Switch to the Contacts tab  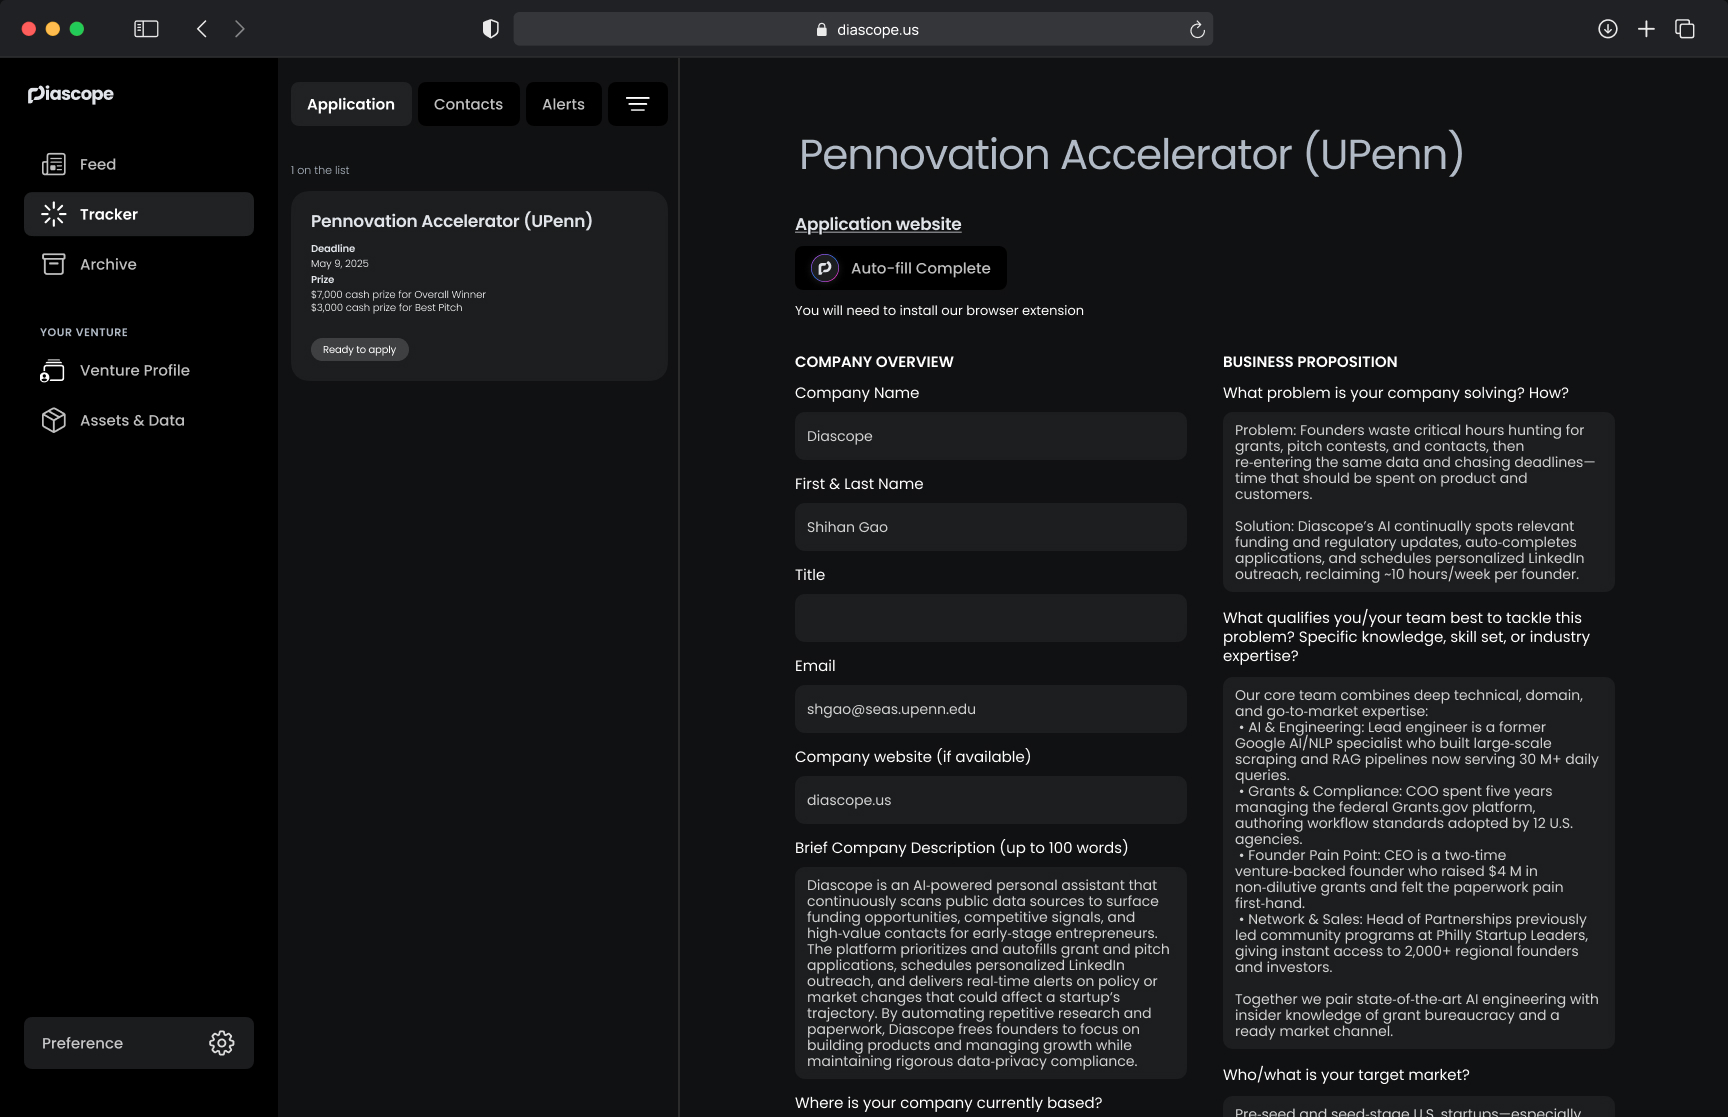tap(469, 104)
